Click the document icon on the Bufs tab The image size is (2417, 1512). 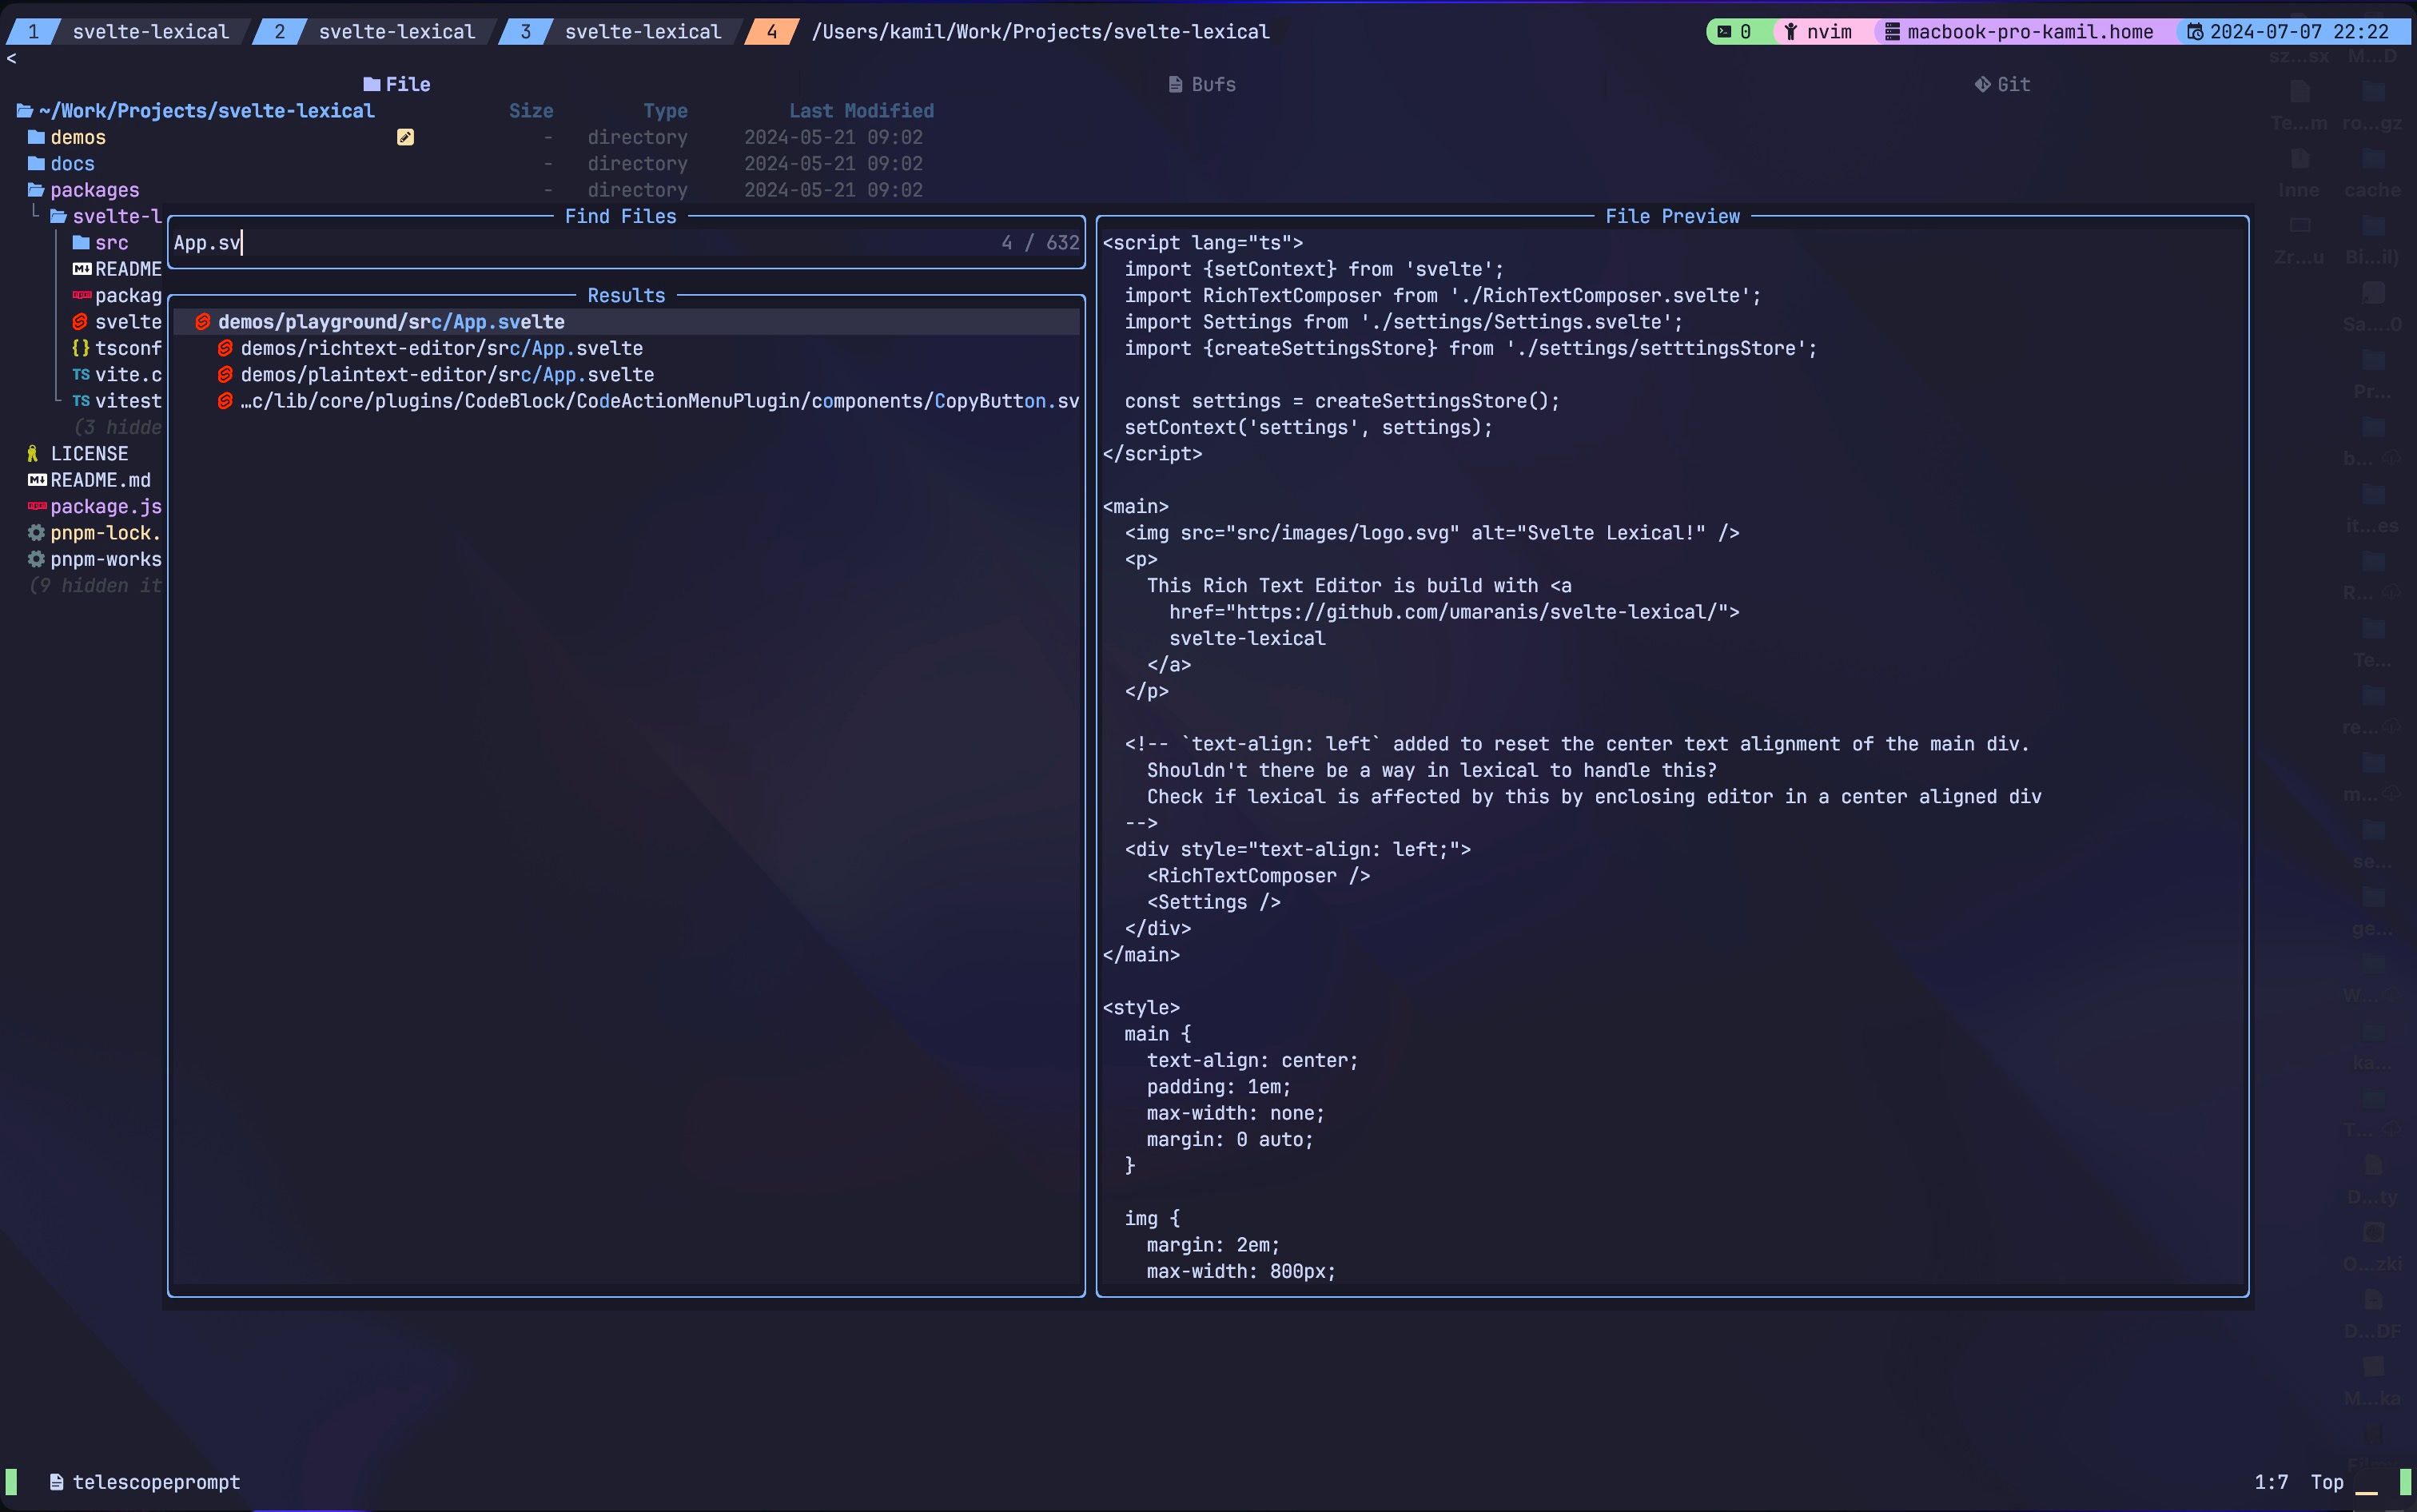[1176, 85]
